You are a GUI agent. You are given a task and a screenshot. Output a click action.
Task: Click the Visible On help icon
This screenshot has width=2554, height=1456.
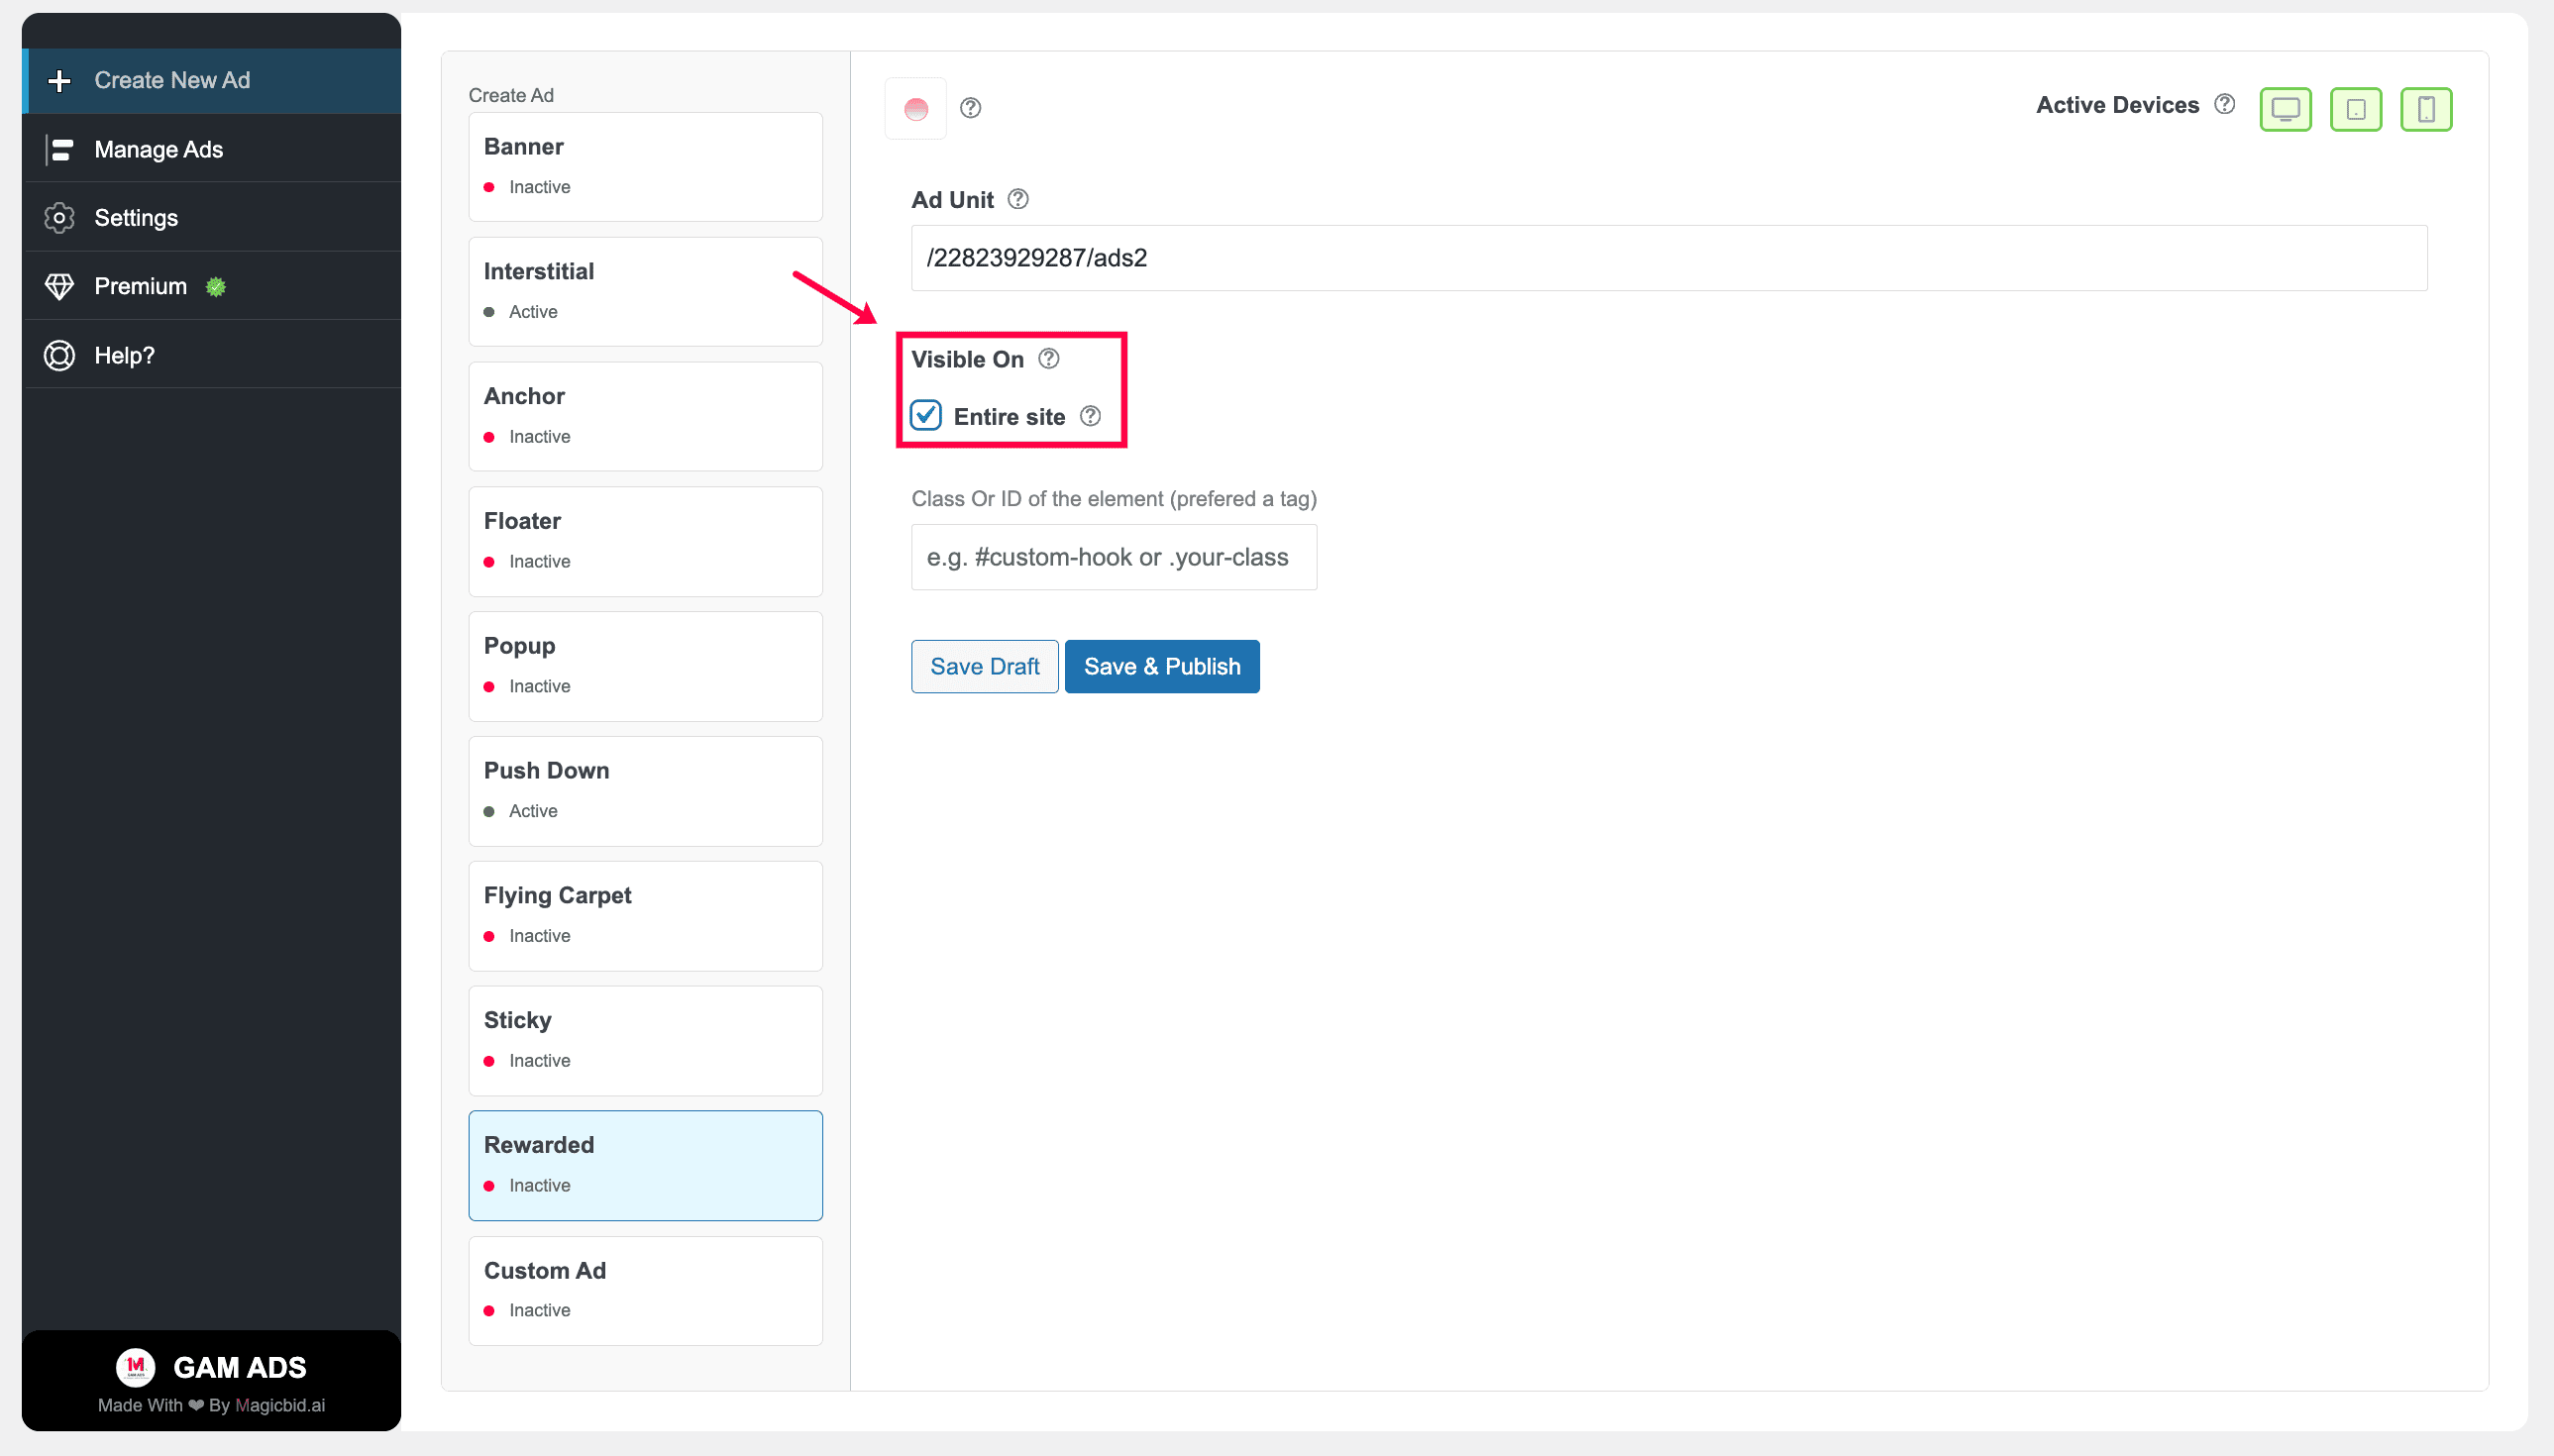pyautogui.click(x=1048, y=358)
